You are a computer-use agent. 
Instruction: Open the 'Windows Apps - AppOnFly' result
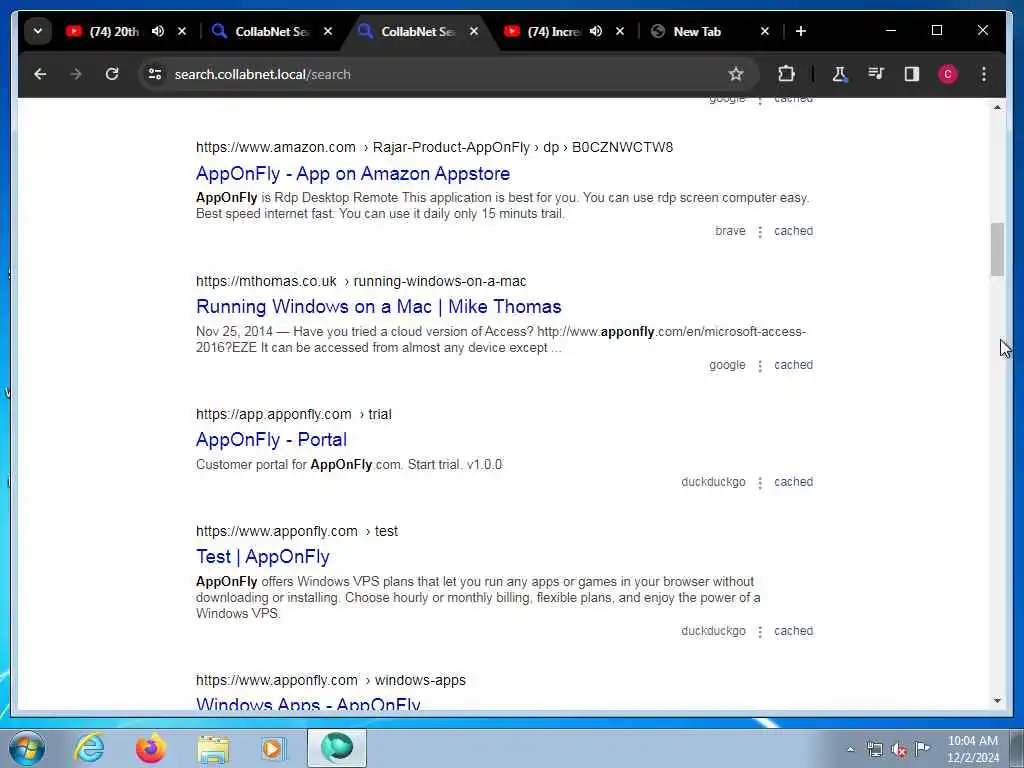tap(308, 704)
